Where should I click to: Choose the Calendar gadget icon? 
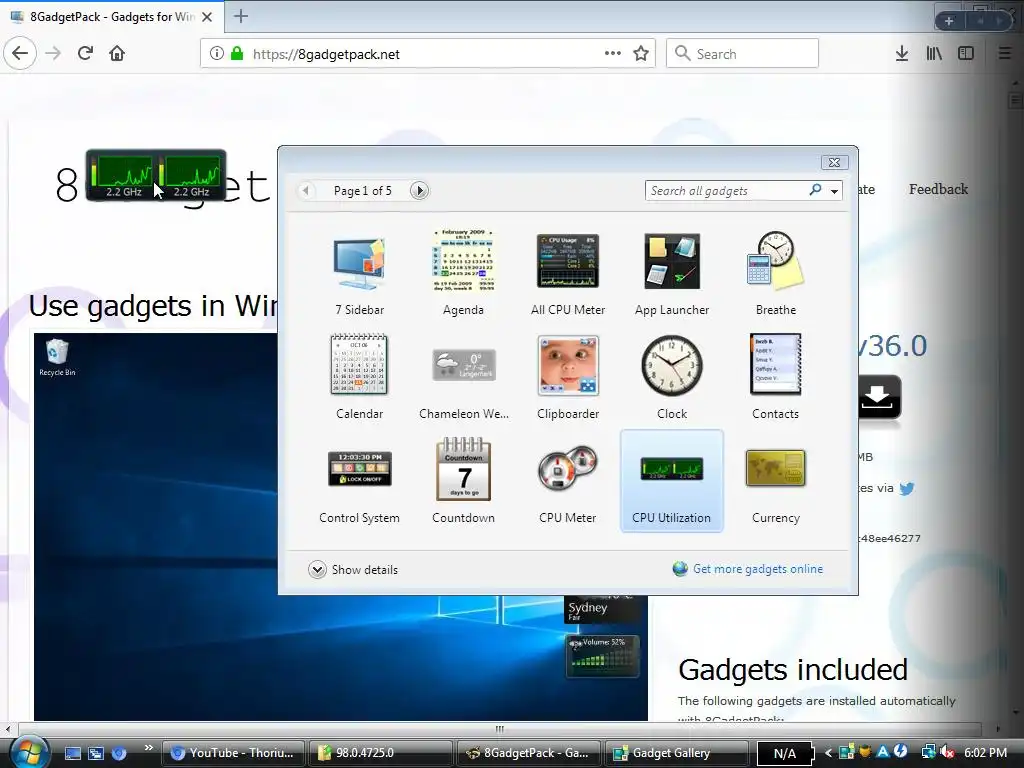(359, 364)
